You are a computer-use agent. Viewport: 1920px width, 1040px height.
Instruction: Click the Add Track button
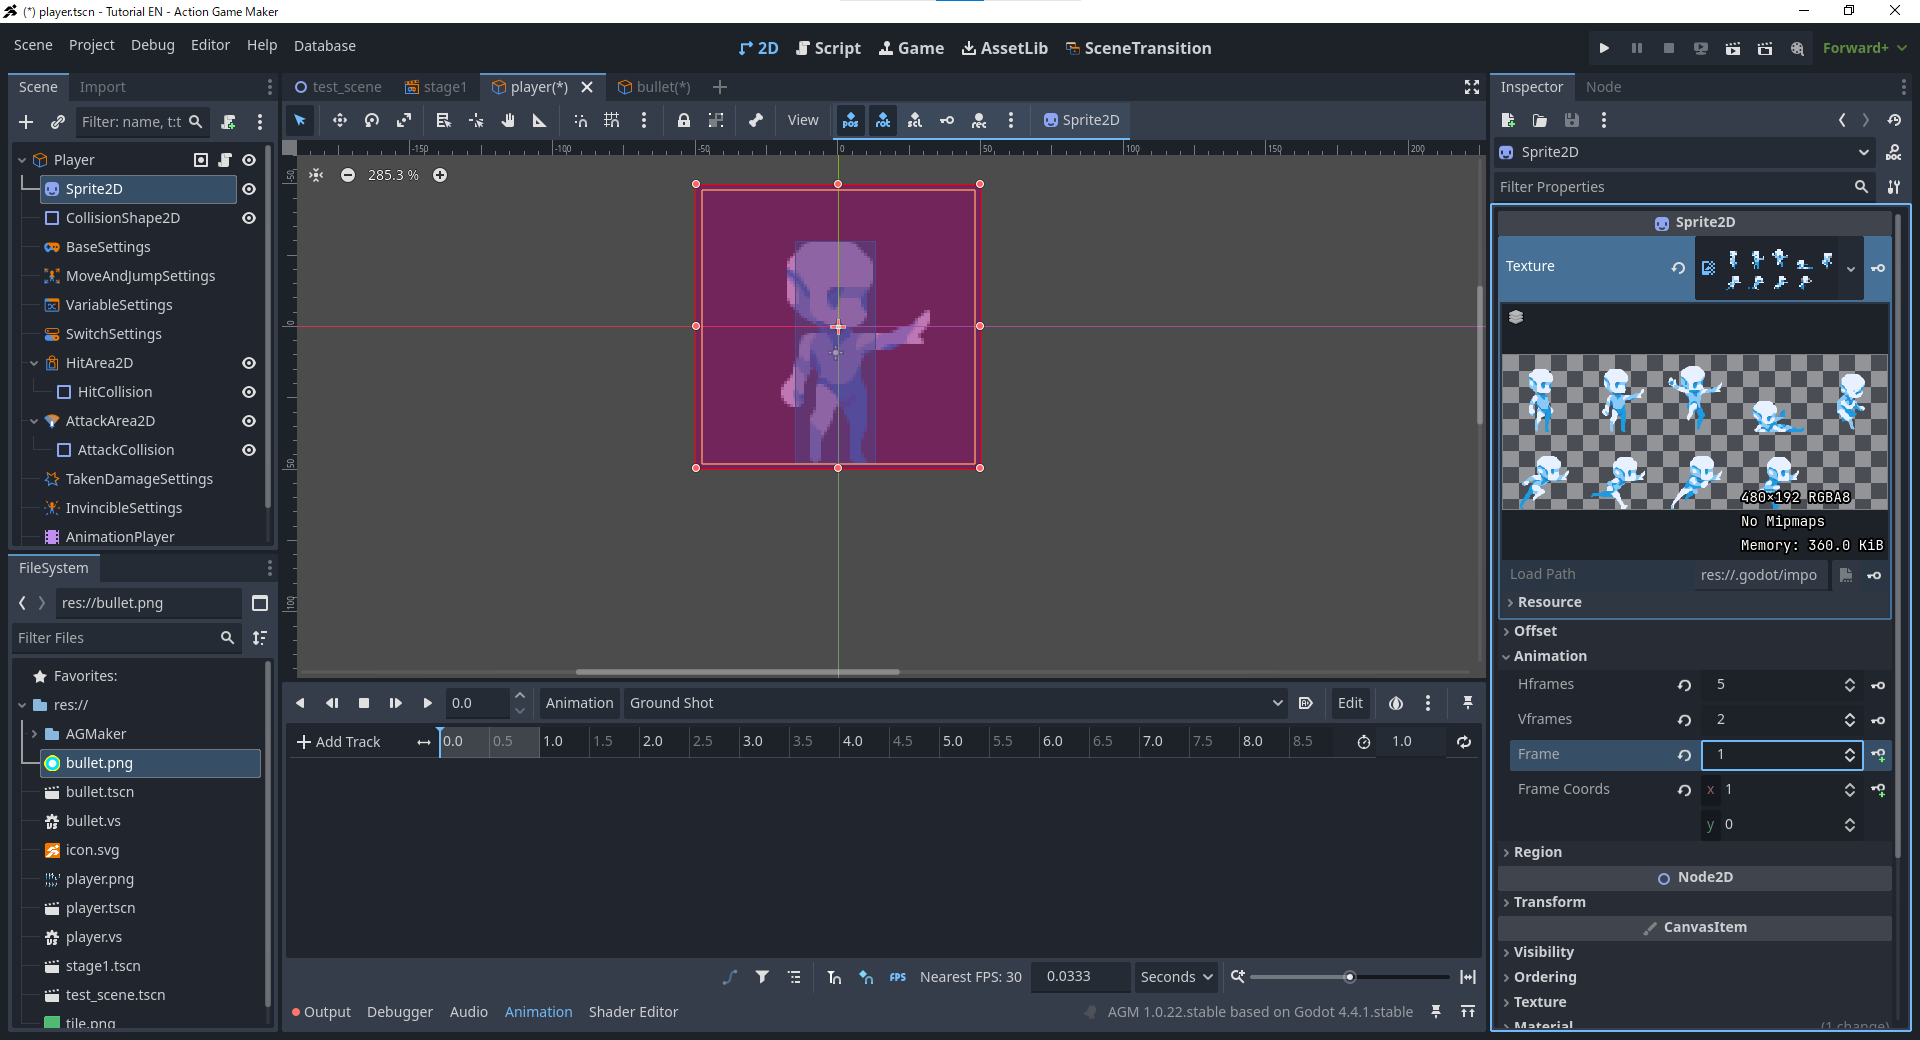pyautogui.click(x=339, y=742)
